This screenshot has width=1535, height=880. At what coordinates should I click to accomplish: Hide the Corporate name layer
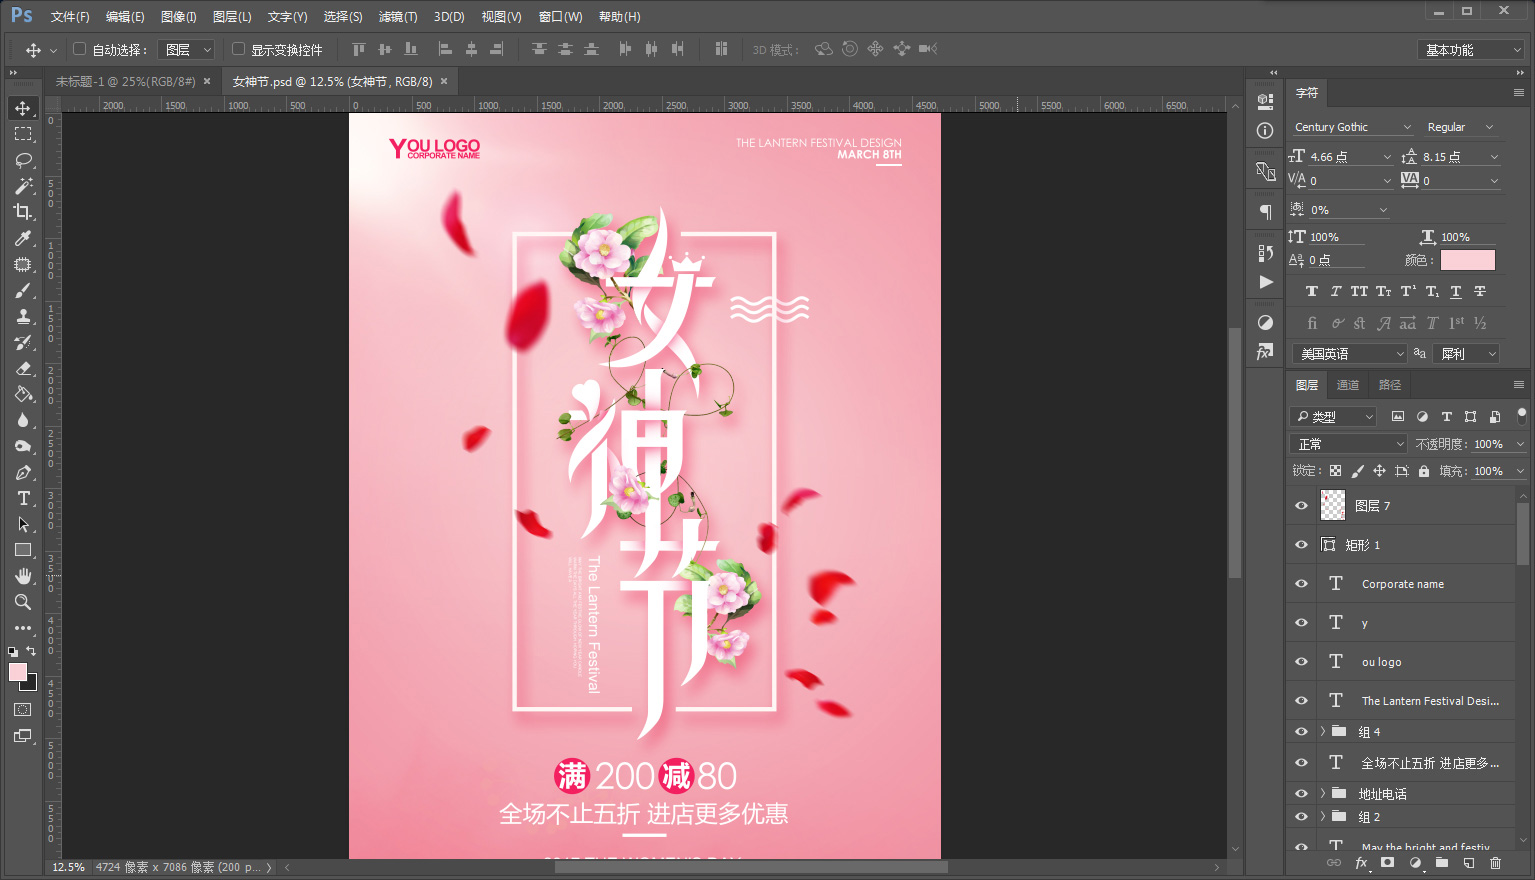tap(1301, 584)
